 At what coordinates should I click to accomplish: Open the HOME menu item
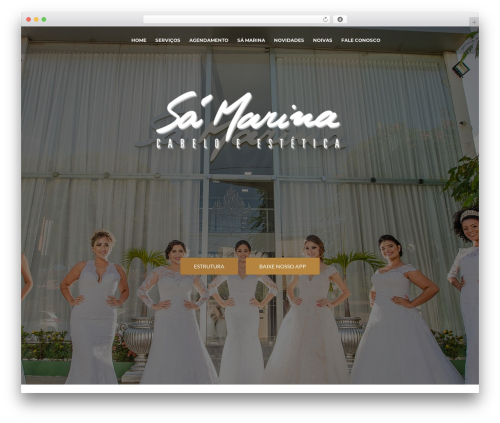click(139, 40)
